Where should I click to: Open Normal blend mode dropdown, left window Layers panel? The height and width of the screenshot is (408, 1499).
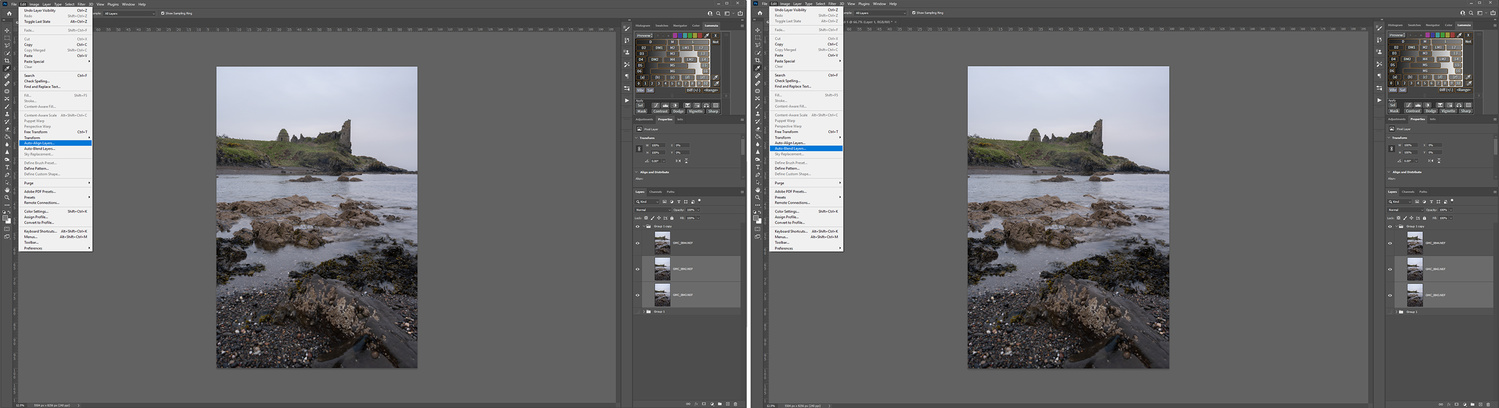[x=652, y=210]
